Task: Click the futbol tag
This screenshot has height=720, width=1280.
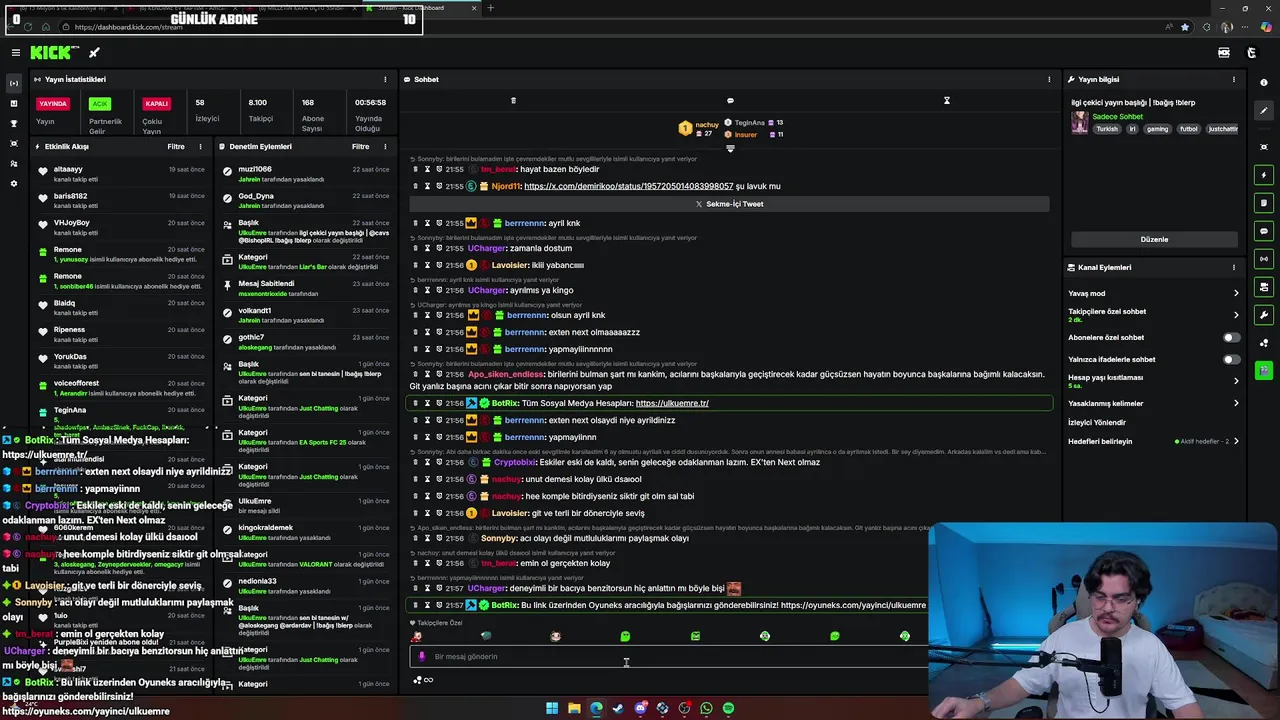Action: click(x=1188, y=129)
